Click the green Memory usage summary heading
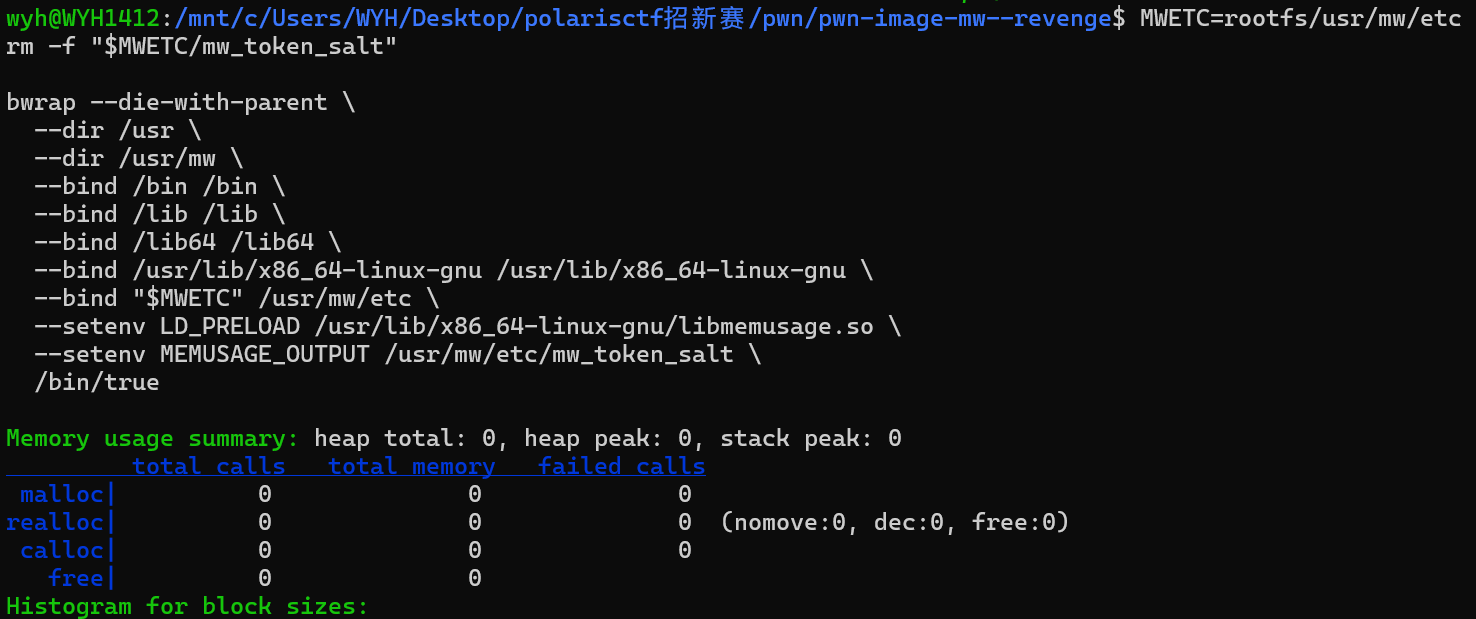Screen dimensions: 1476x619 [x=152, y=438]
